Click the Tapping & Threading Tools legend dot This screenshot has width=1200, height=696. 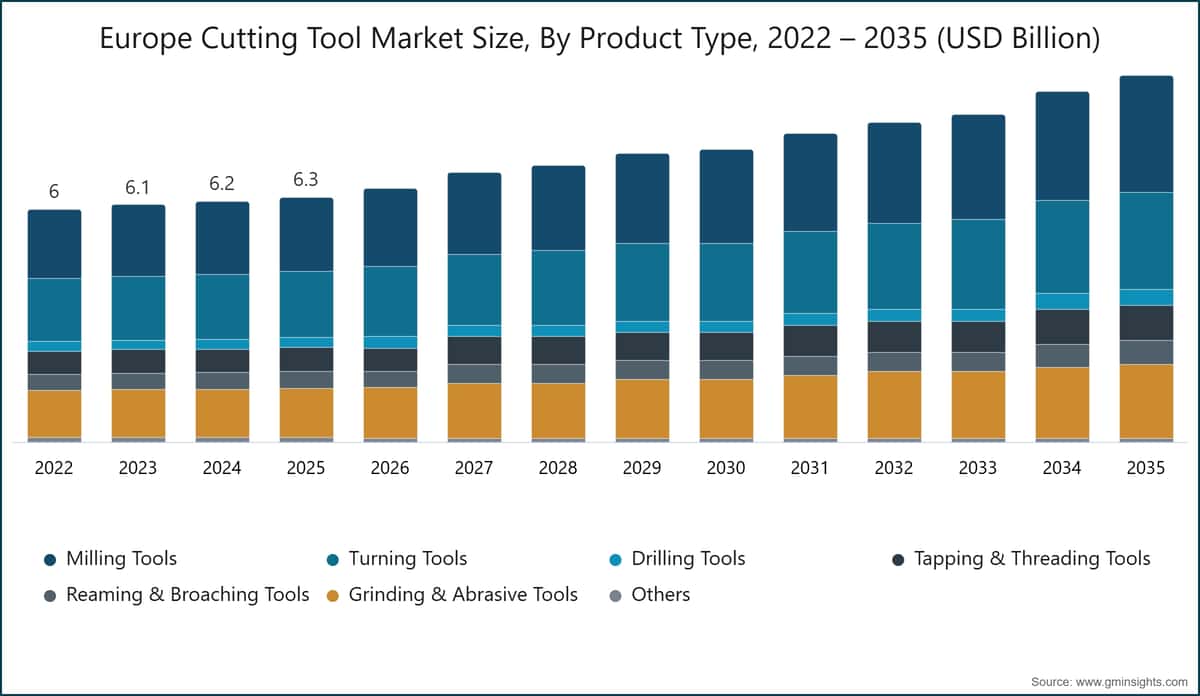[x=897, y=559]
